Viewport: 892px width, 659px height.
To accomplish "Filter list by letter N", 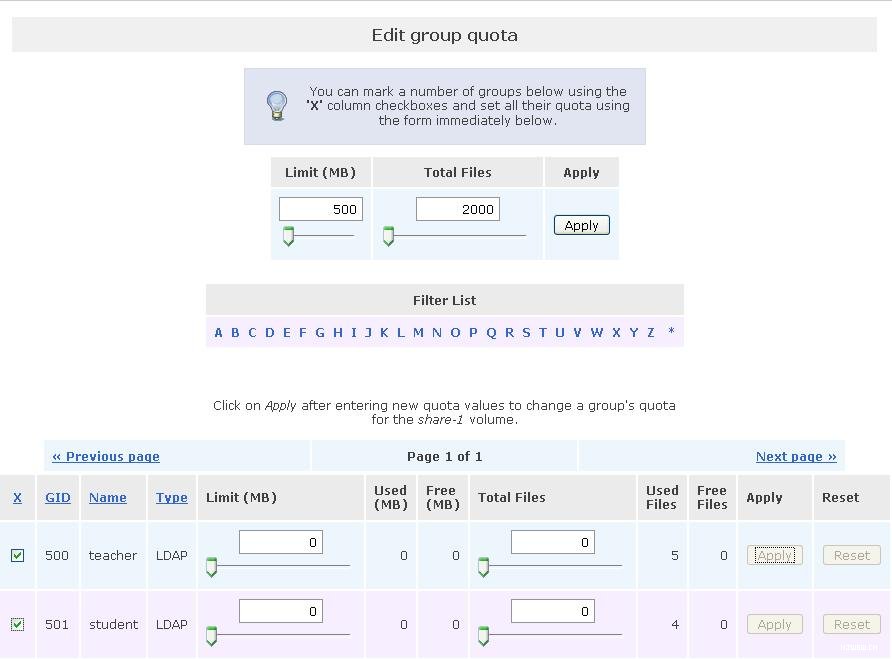I will pos(437,332).
